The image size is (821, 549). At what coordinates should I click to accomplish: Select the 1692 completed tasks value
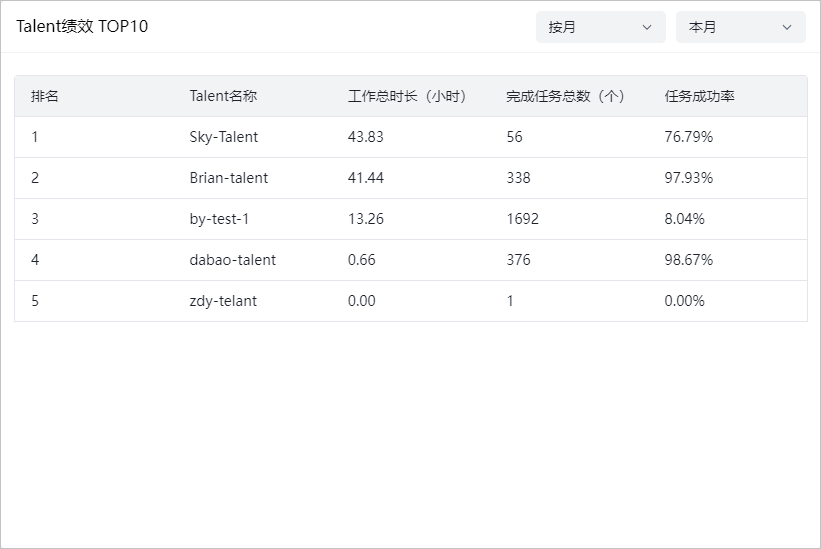coord(522,219)
